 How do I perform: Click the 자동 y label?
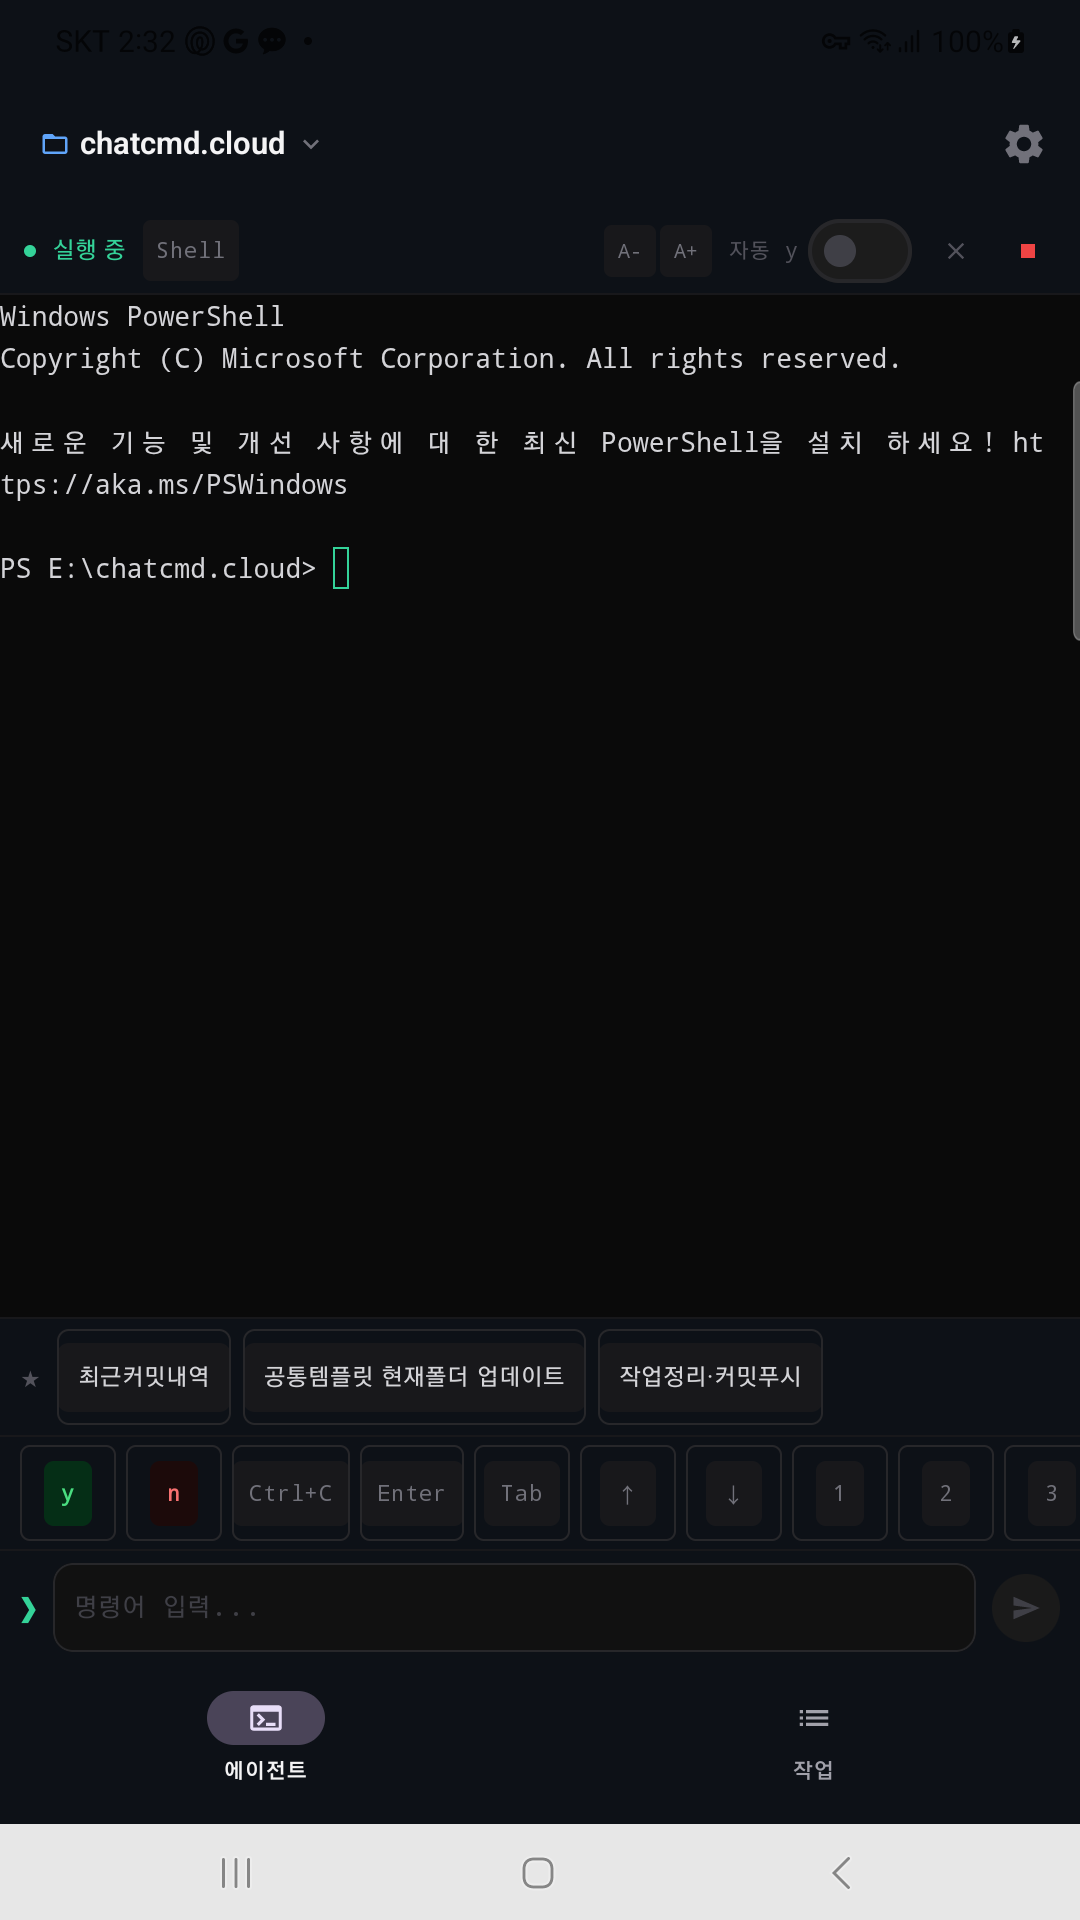[763, 251]
